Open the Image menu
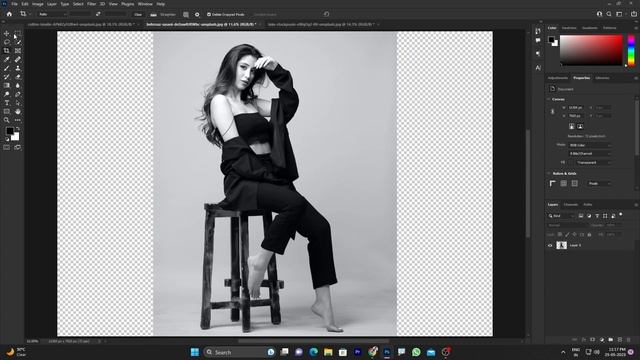640x360 pixels. [x=38, y=4]
